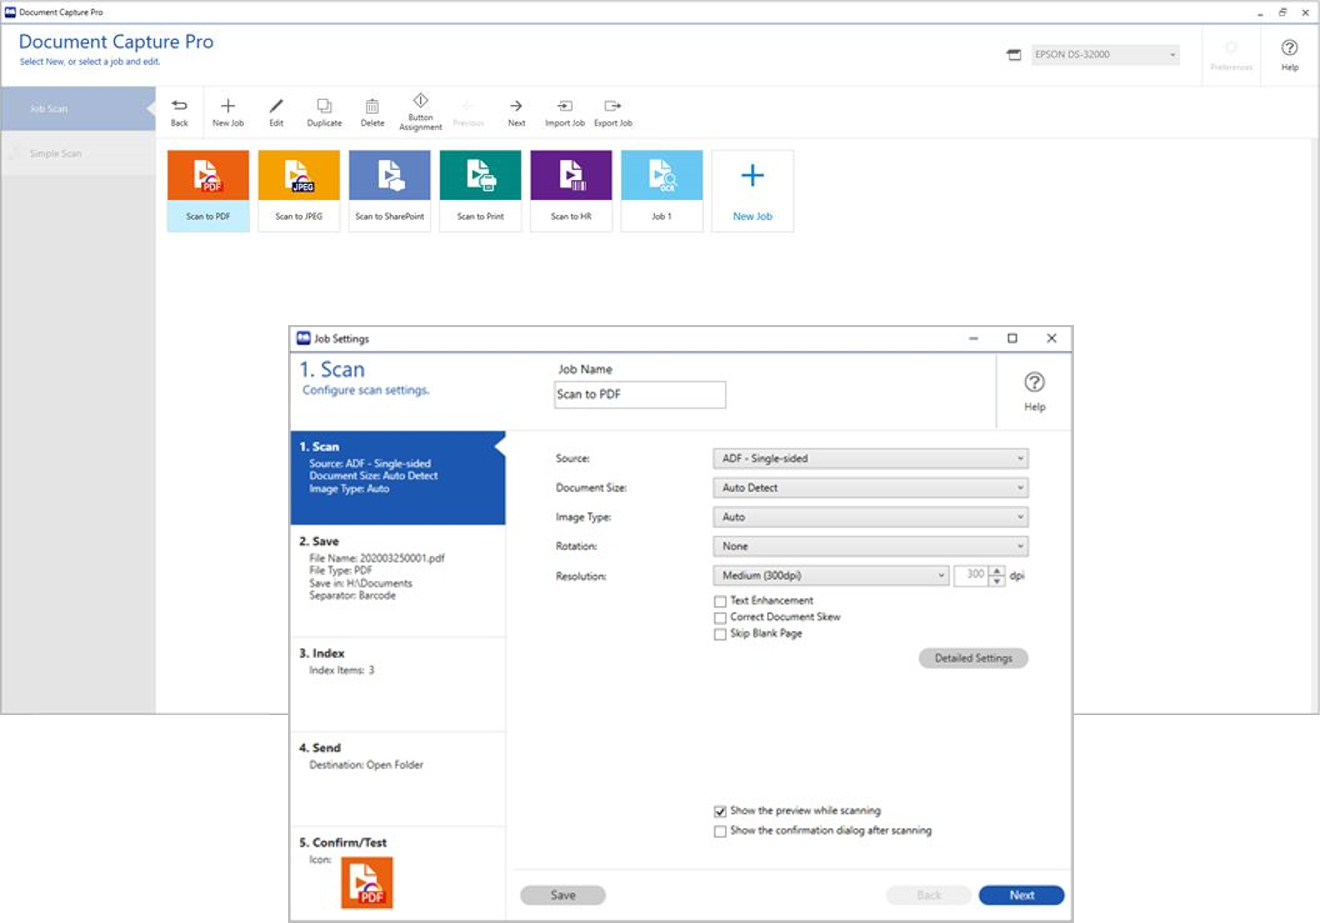Open the Resolution dropdown
The width and height of the screenshot is (1320, 923).
click(x=830, y=576)
